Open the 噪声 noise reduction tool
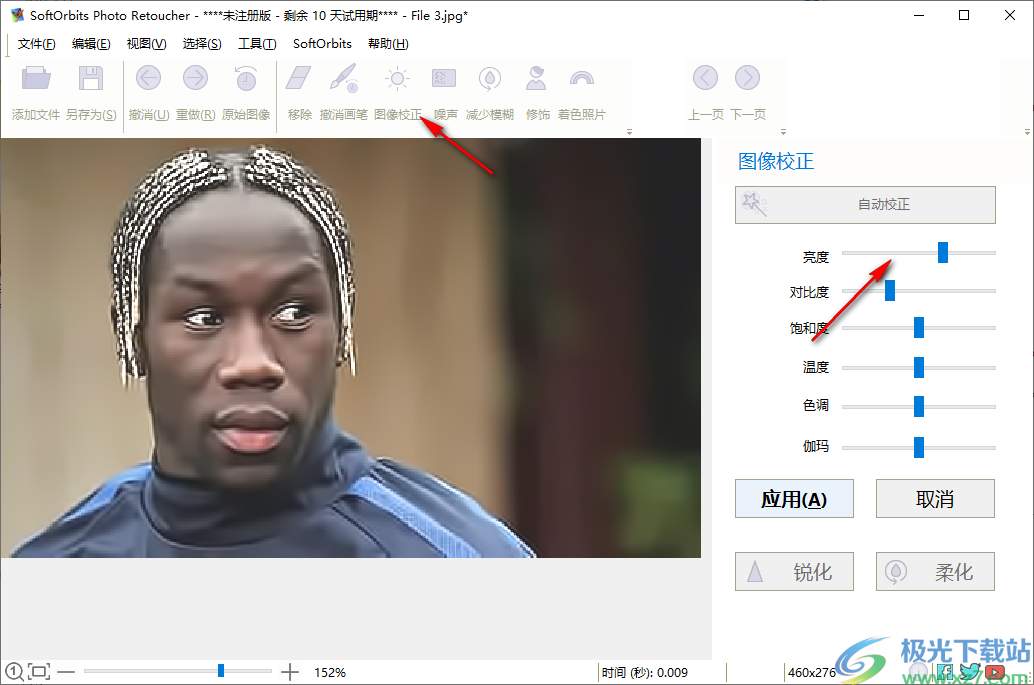 click(x=443, y=90)
